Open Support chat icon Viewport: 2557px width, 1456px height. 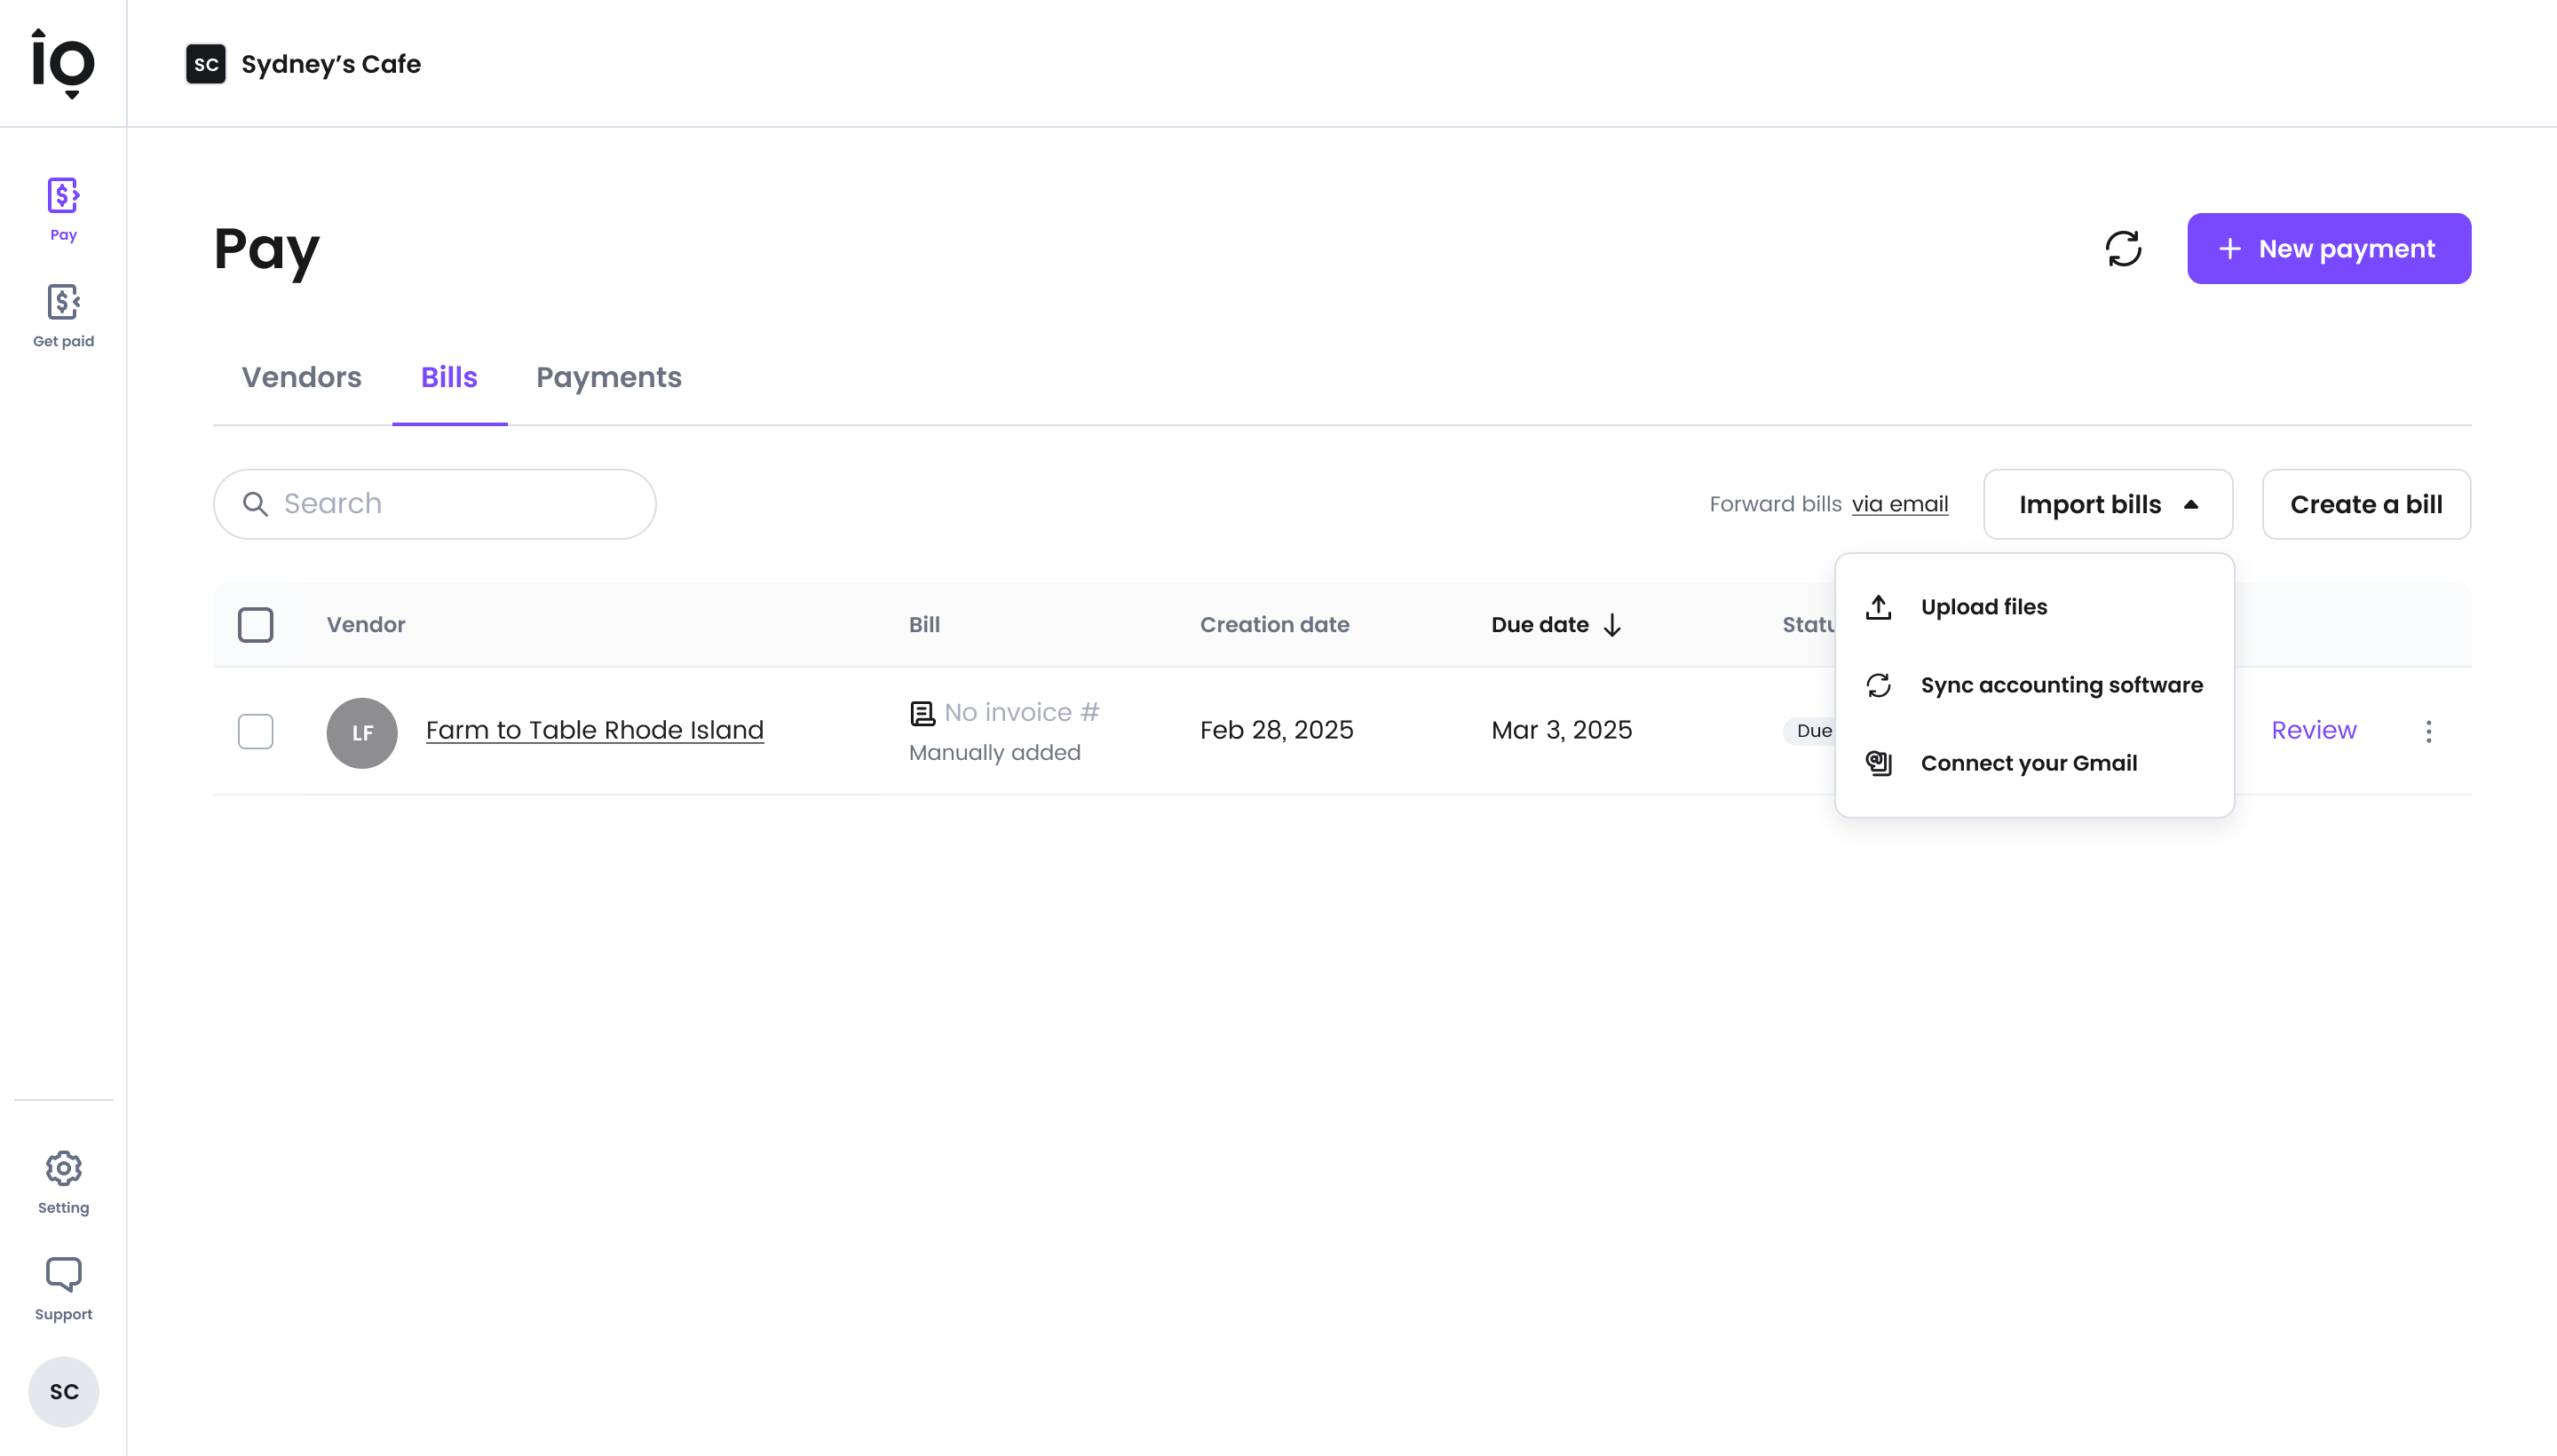click(63, 1288)
